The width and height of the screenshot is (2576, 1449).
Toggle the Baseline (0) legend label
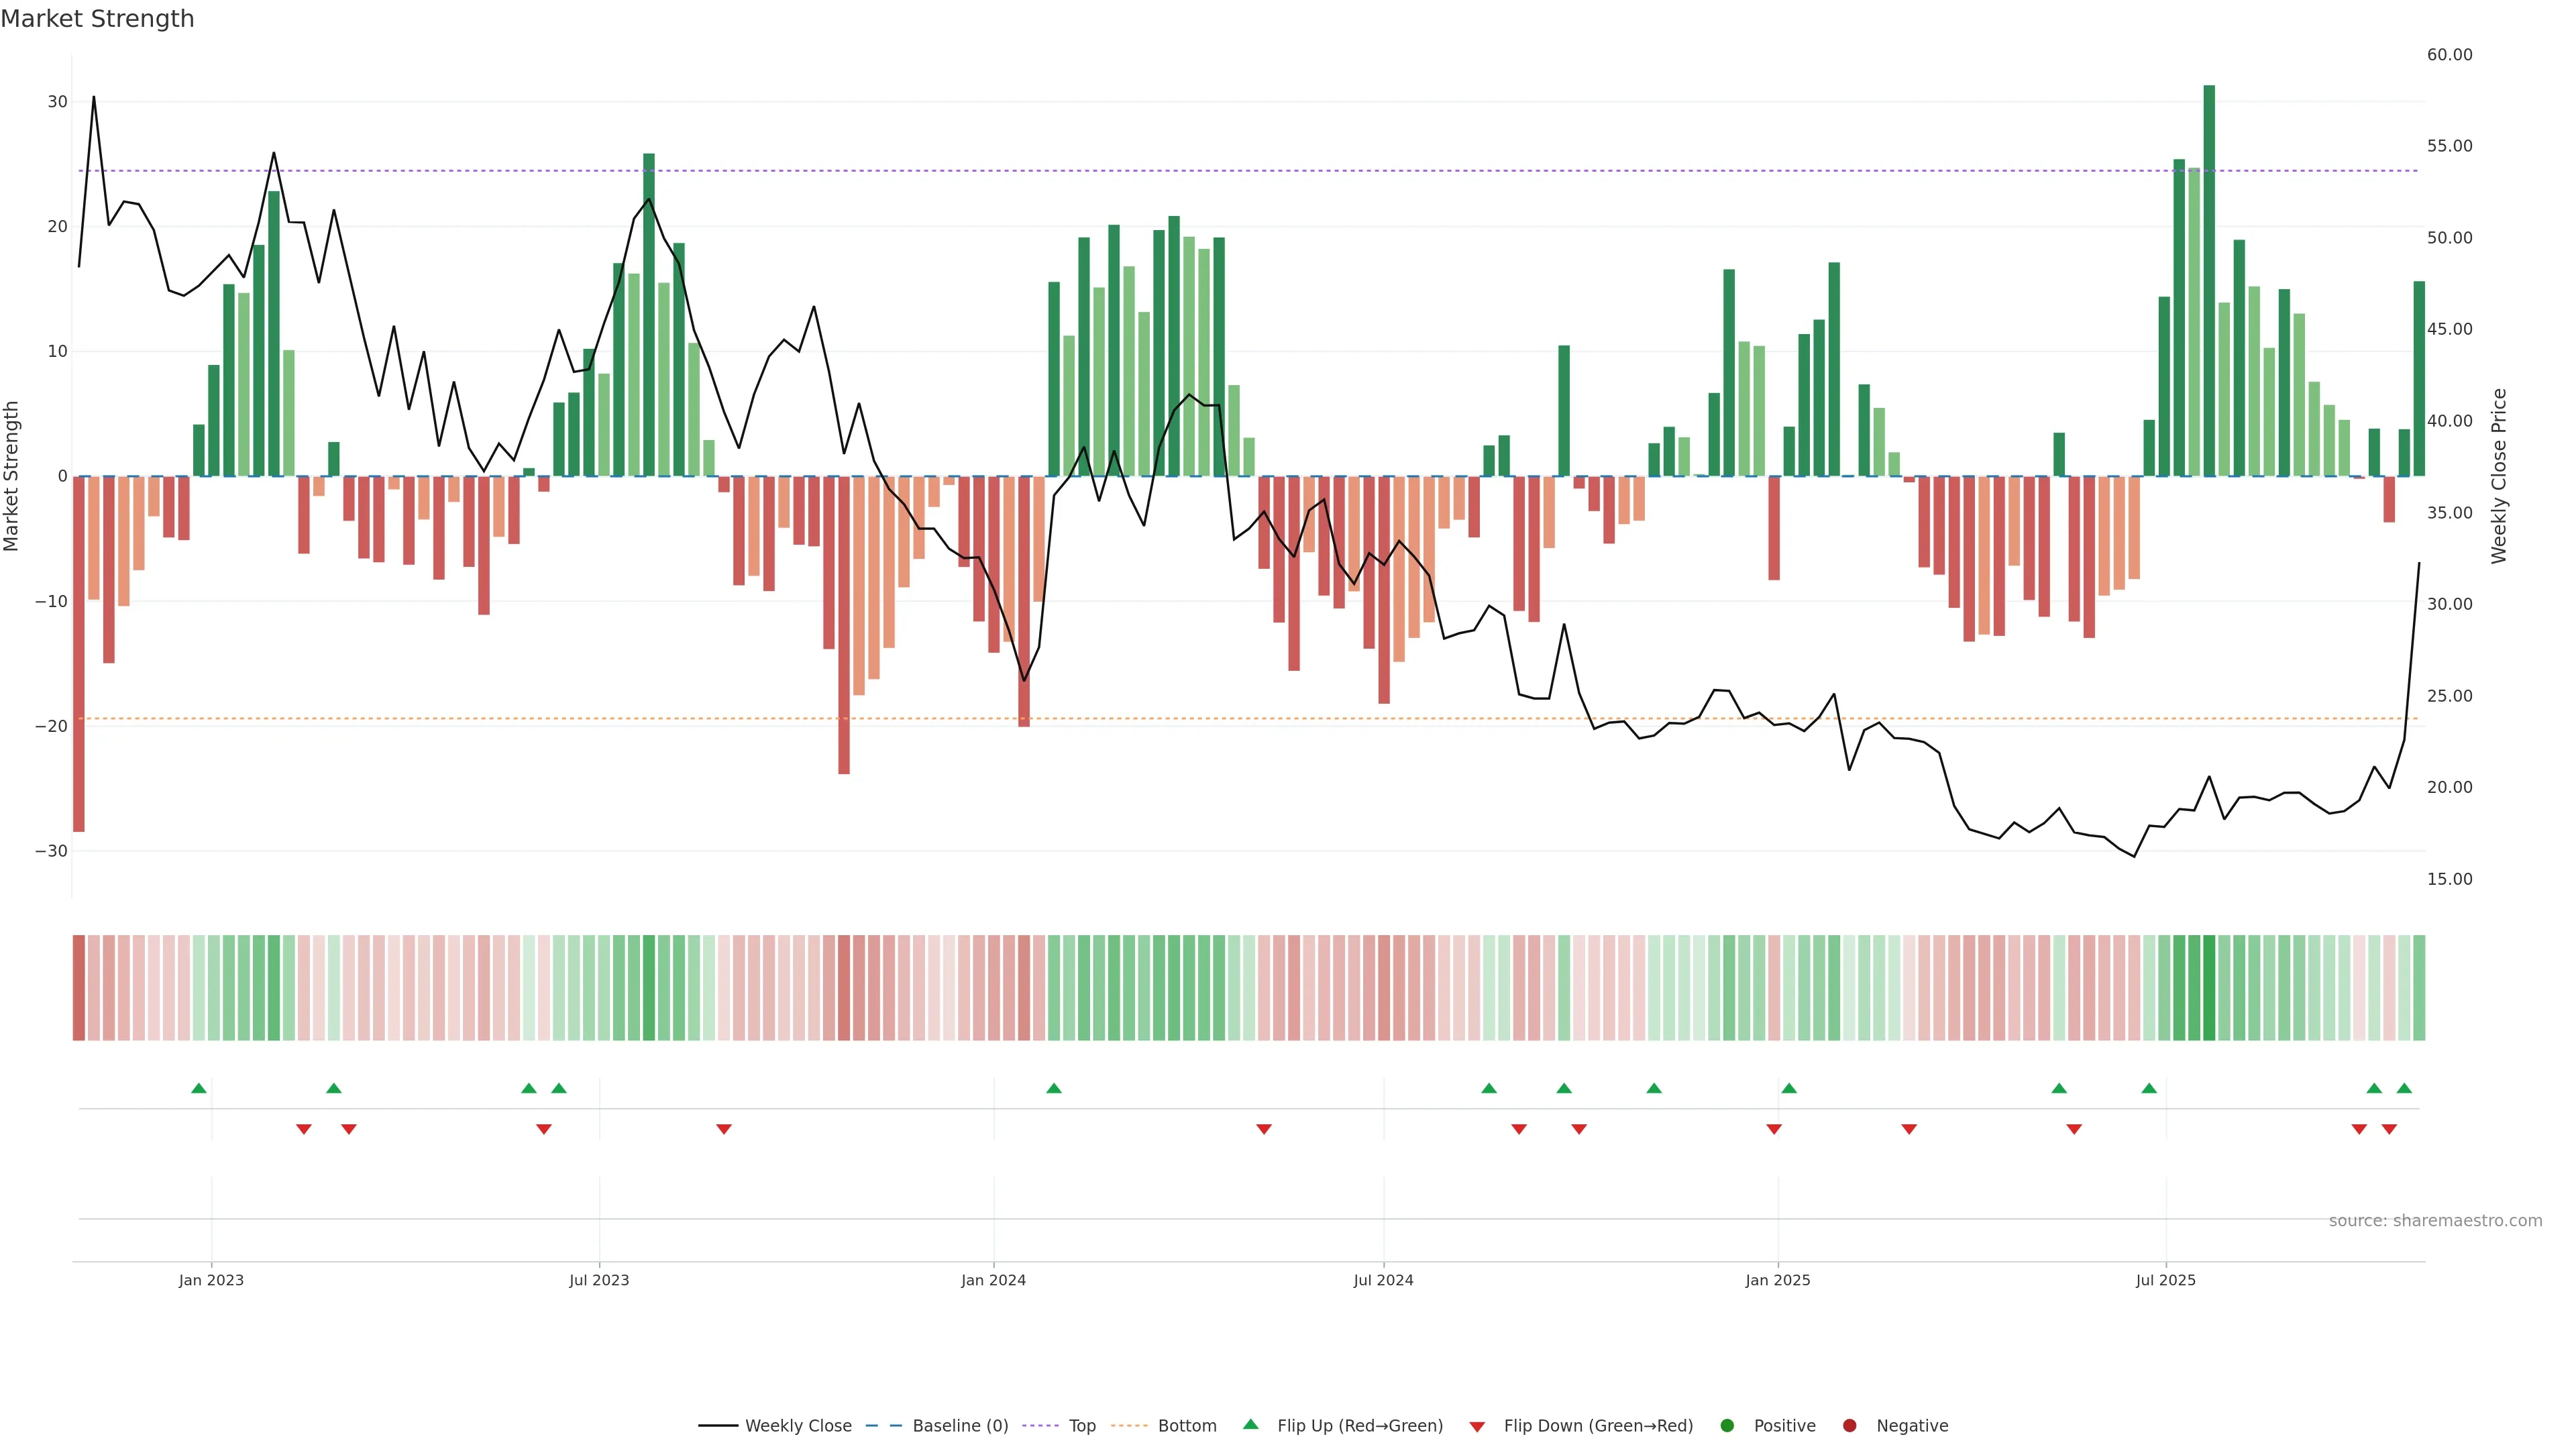coord(960,1426)
